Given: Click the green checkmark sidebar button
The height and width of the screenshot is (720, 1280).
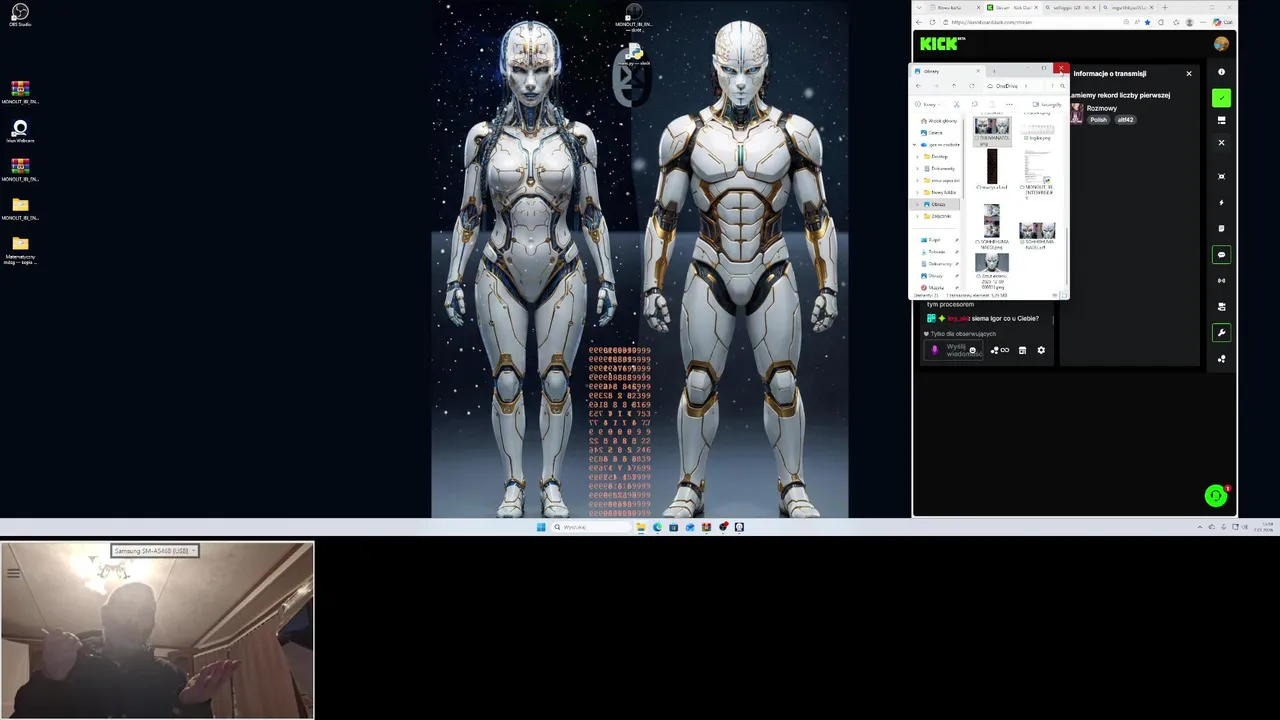Looking at the screenshot, I should (1221, 98).
